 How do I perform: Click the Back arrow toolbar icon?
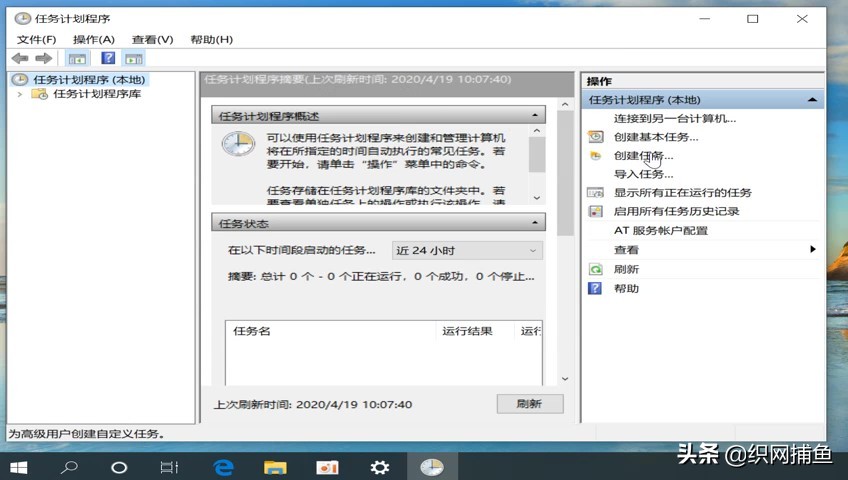(20, 58)
